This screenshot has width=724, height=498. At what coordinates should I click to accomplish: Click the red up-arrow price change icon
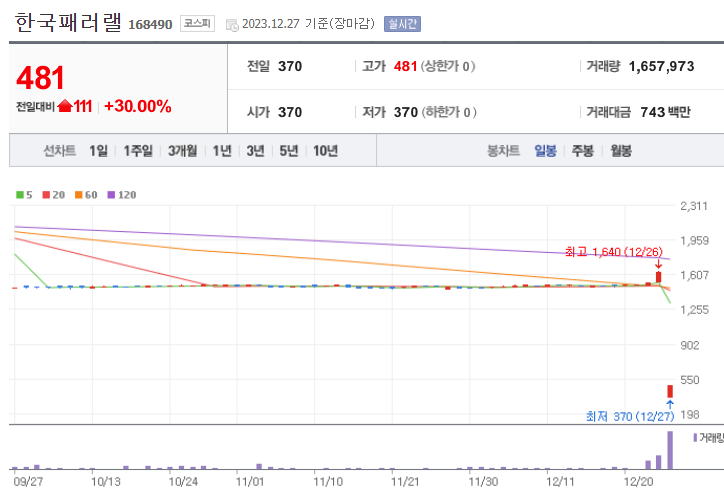click(x=65, y=107)
